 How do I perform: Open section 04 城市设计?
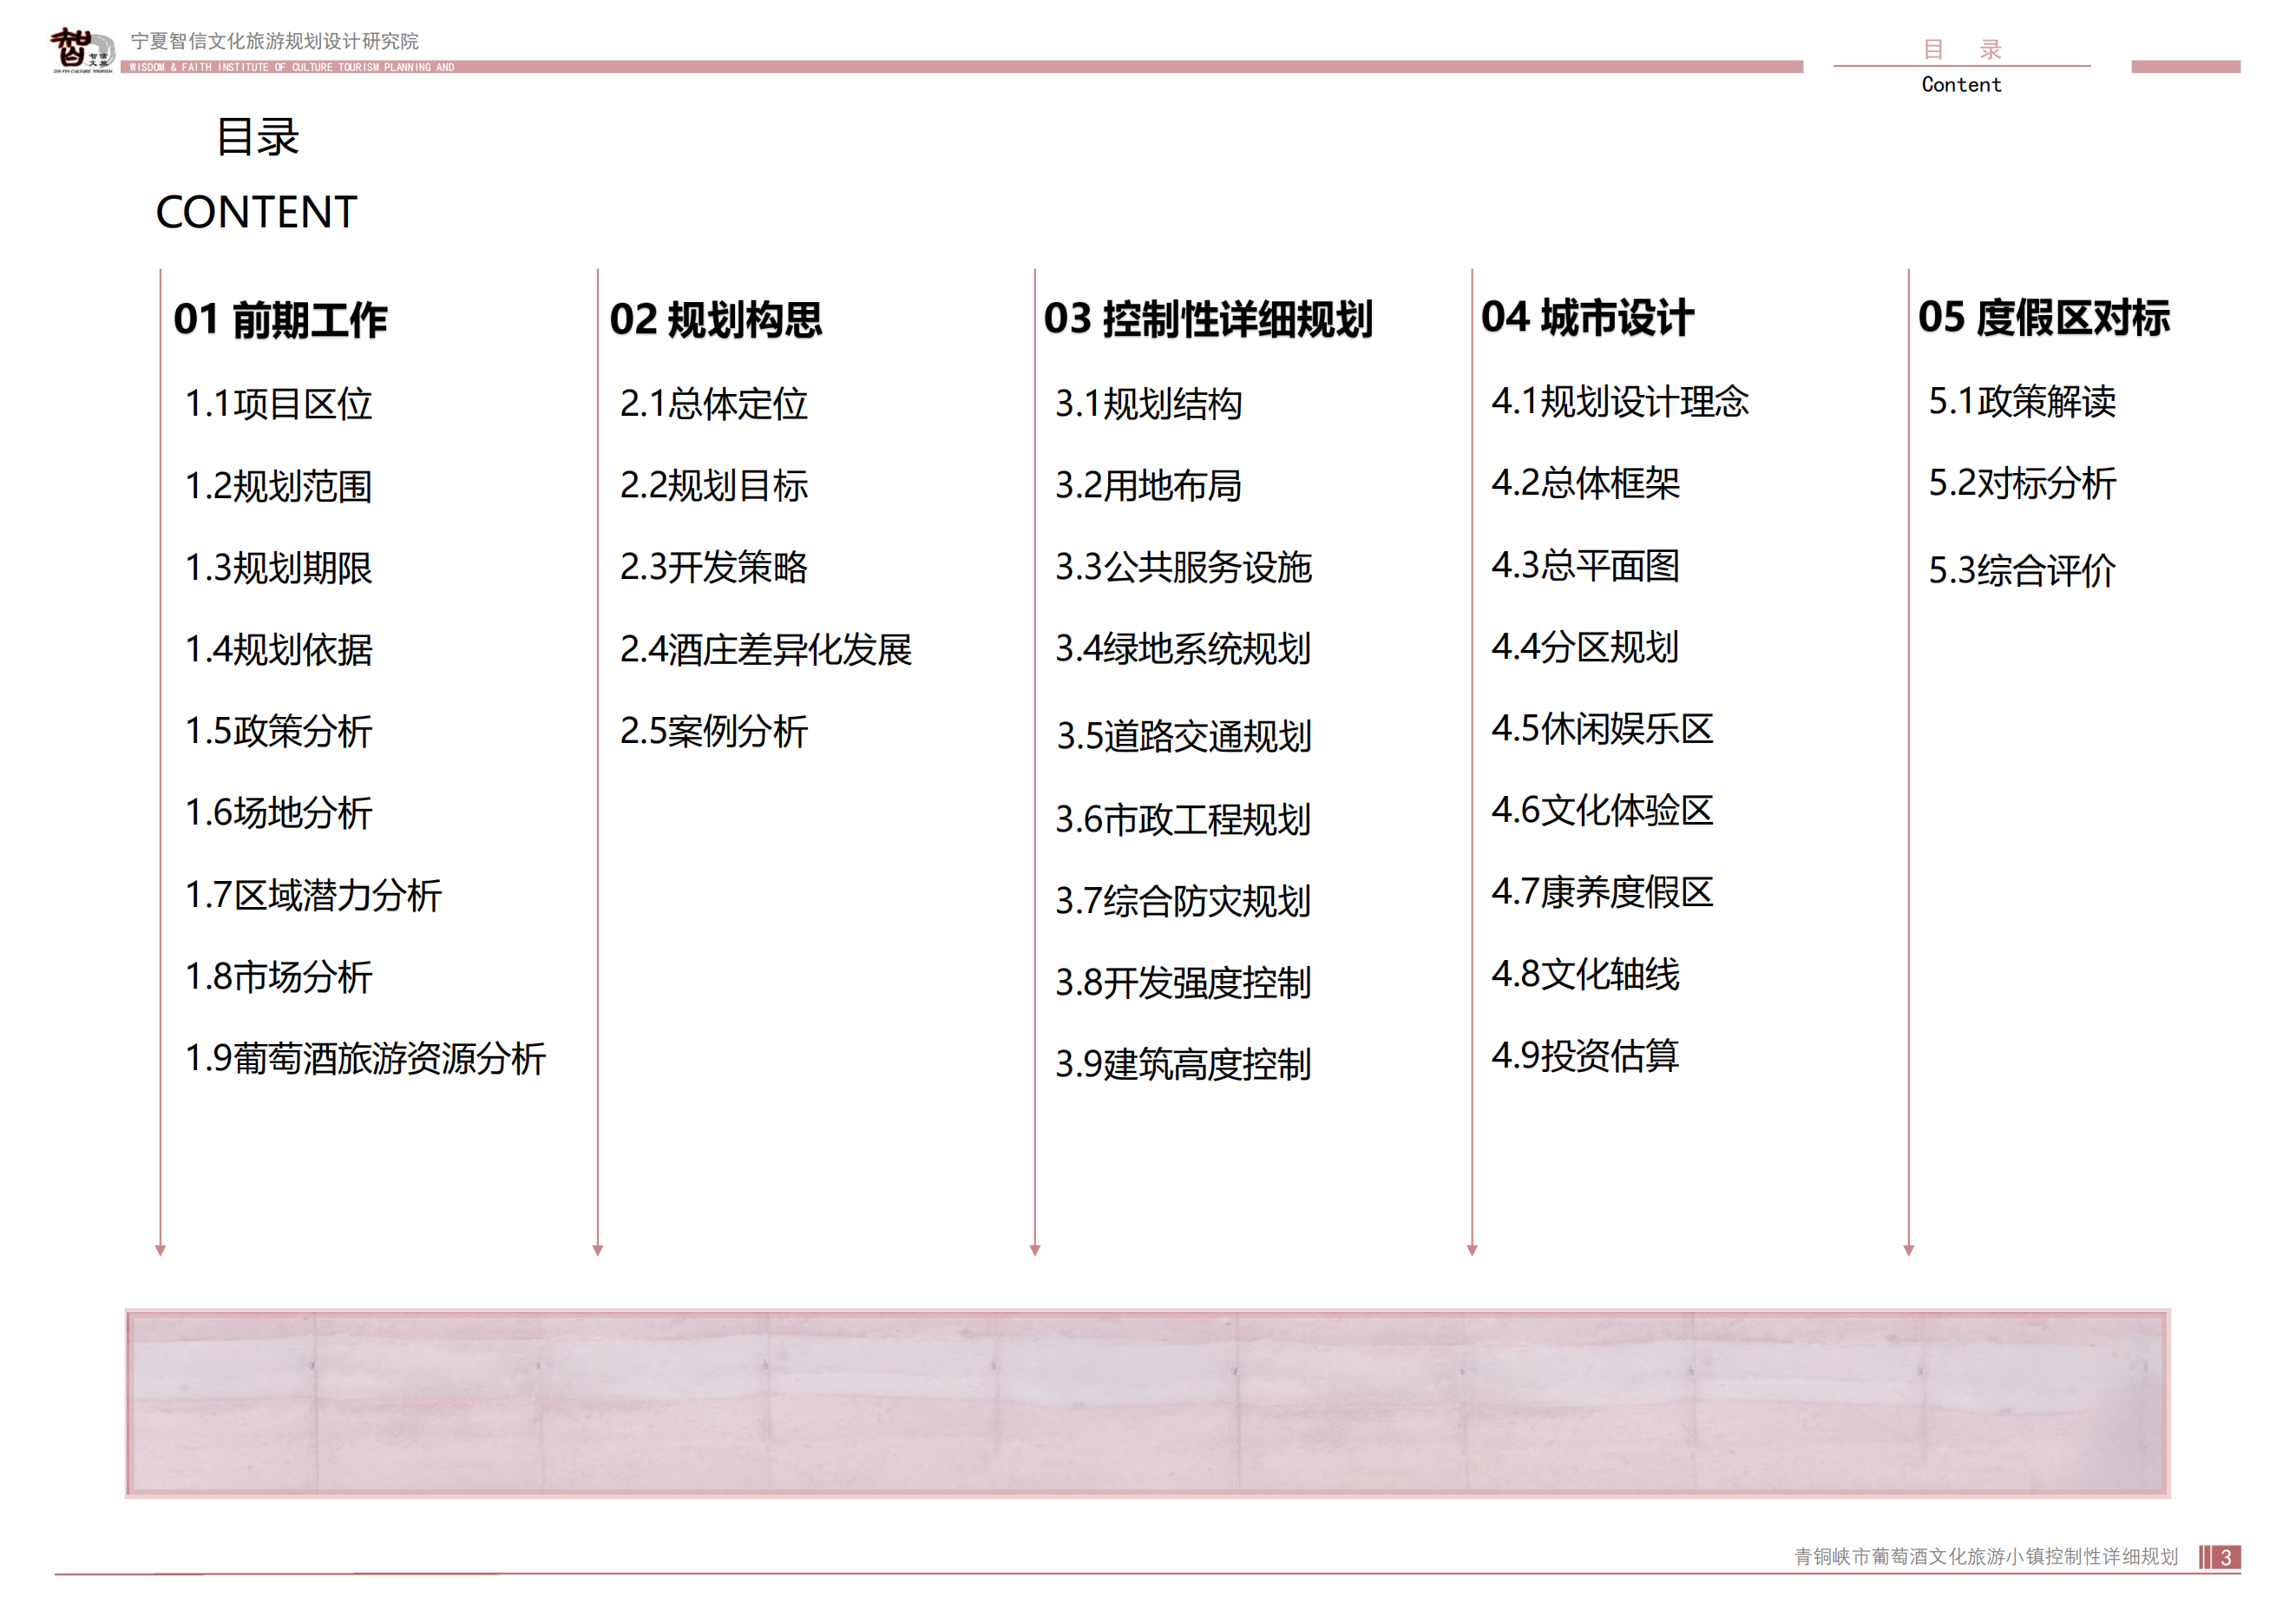click(x=1588, y=322)
